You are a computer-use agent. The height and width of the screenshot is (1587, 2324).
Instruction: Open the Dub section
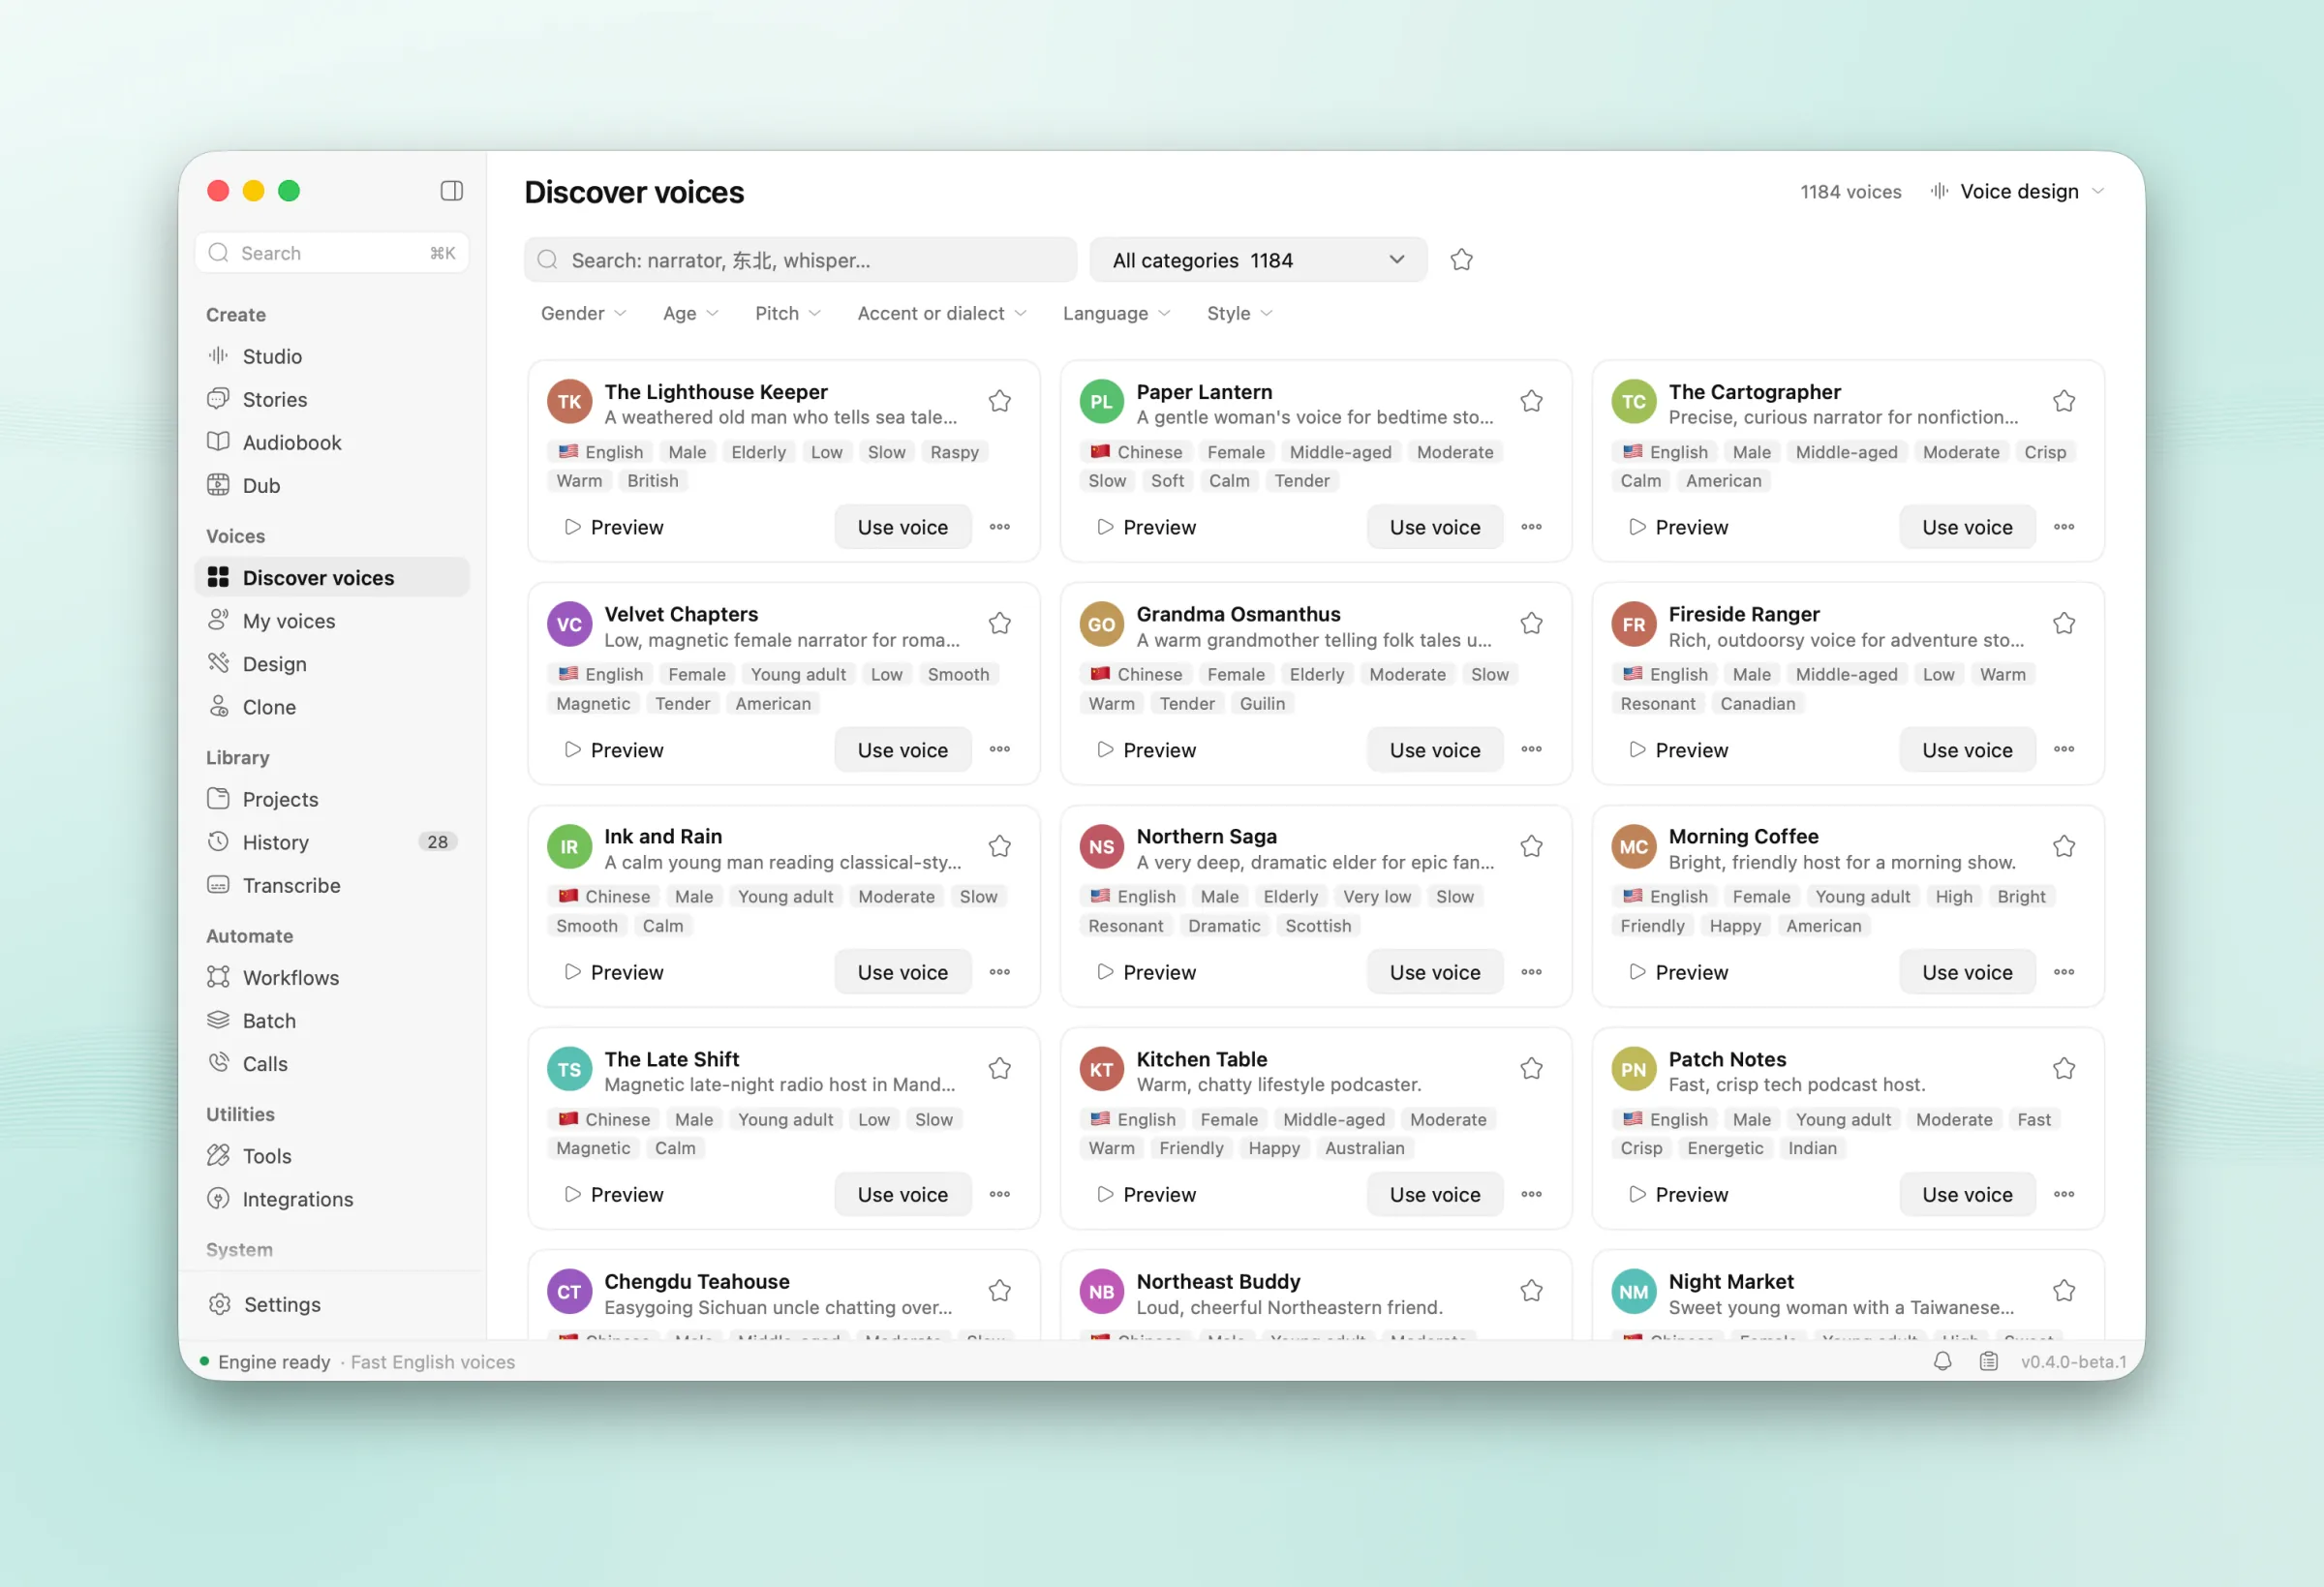[331, 485]
